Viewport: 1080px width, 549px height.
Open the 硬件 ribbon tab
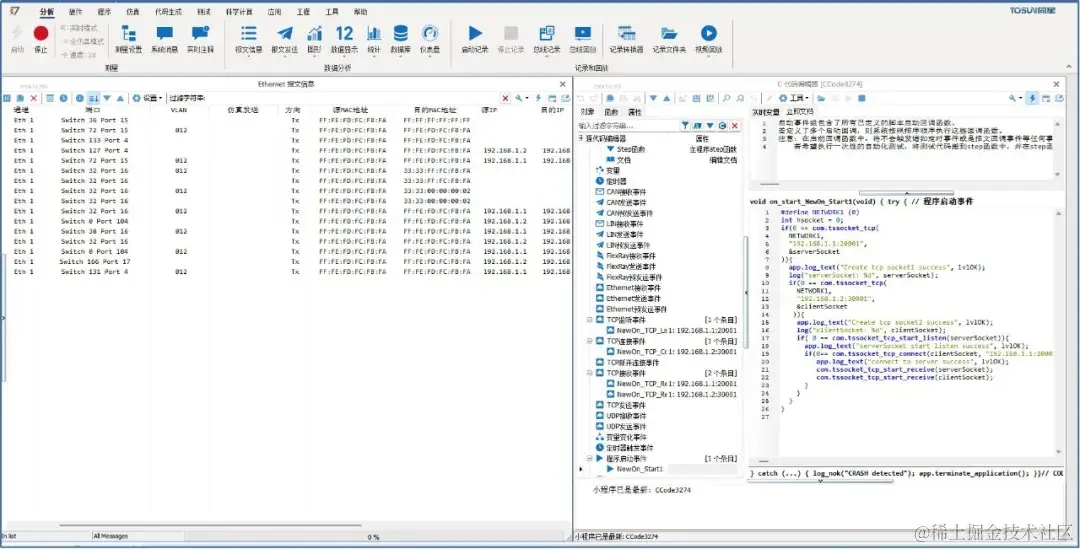click(76, 12)
